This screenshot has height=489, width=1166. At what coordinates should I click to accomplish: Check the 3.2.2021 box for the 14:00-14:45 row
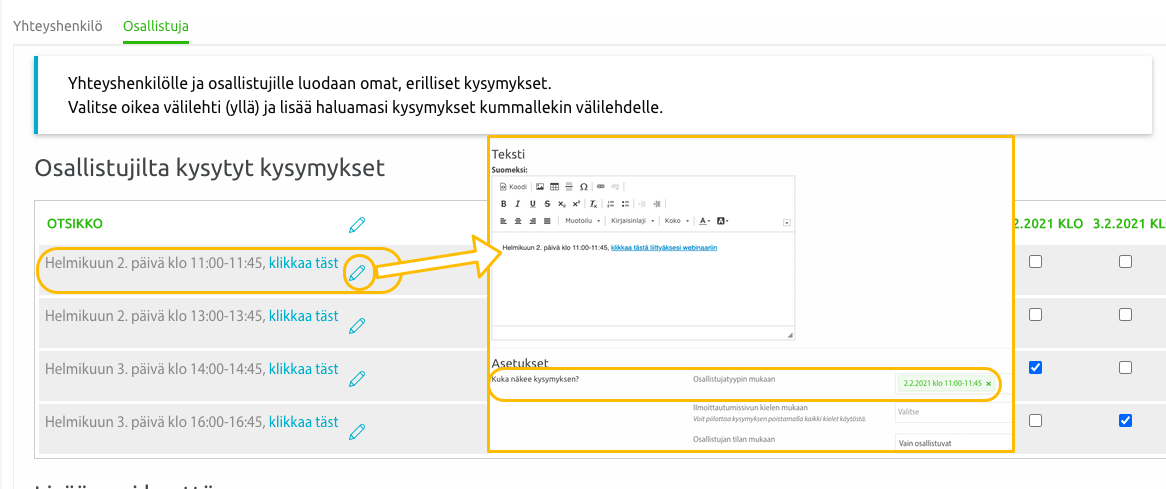(x=1126, y=367)
